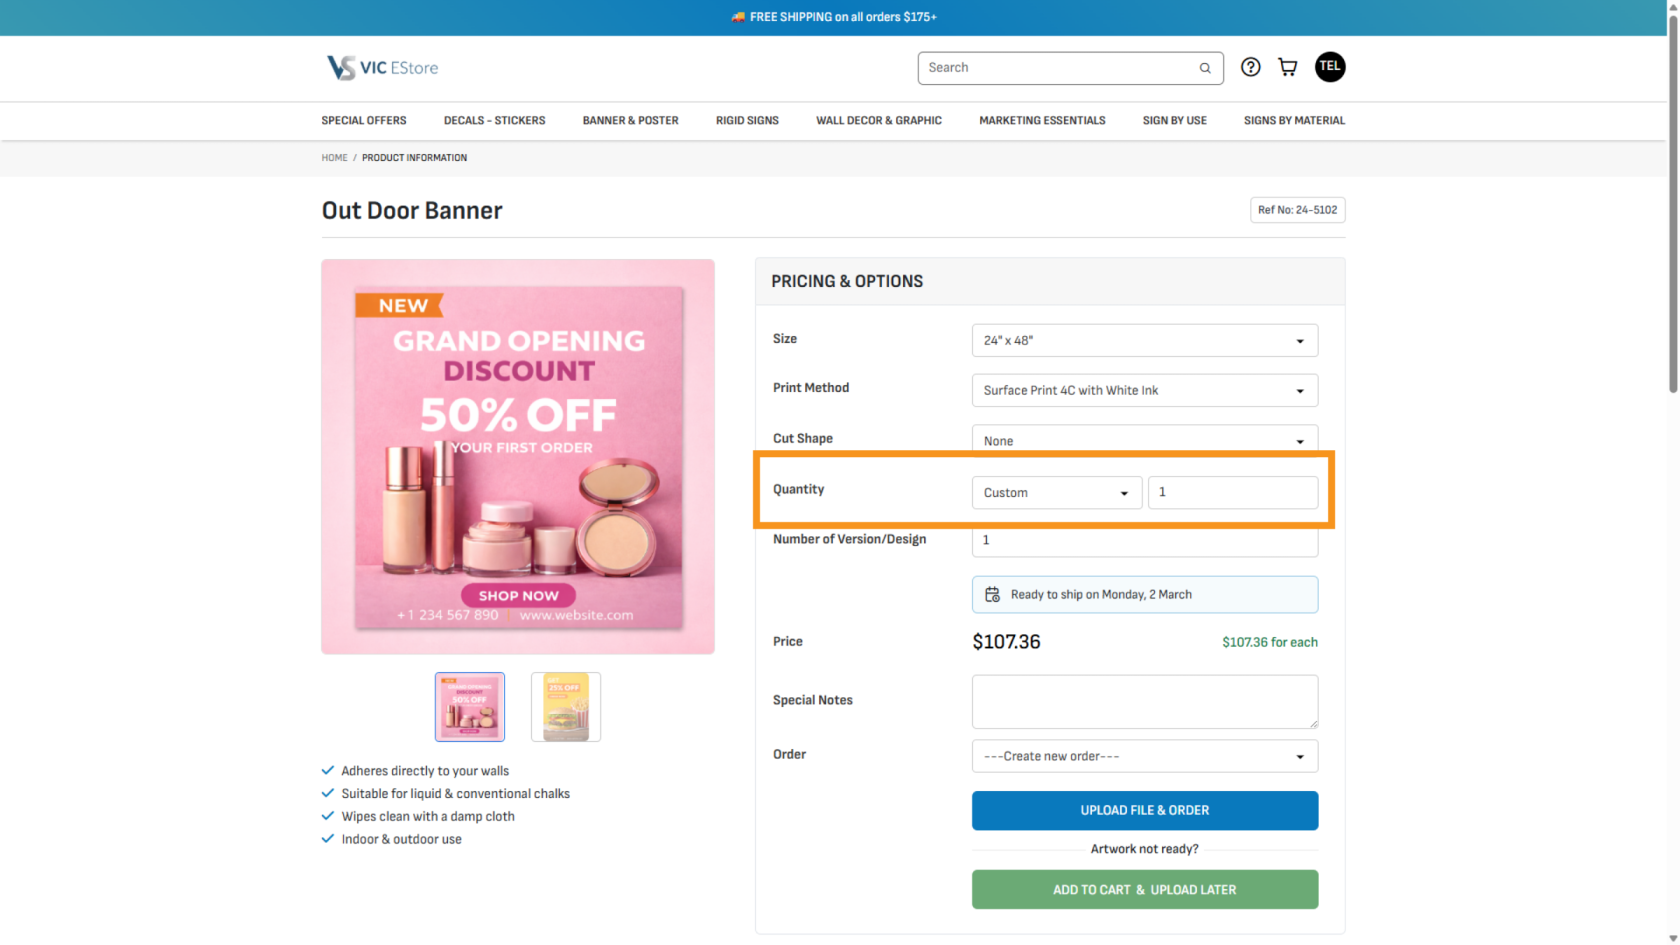This screenshot has width=1680, height=945.
Task: Open the Banner & Poster menu
Action: (630, 121)
